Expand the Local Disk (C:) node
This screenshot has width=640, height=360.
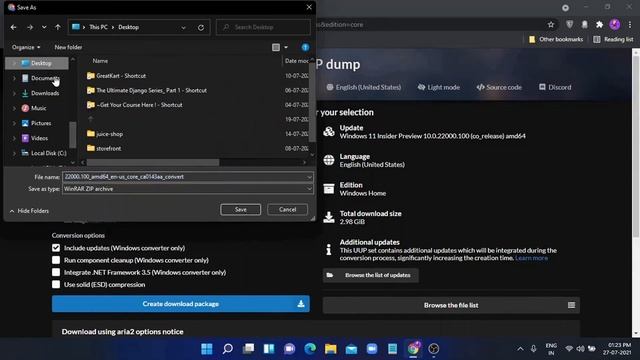pos(14,153)
